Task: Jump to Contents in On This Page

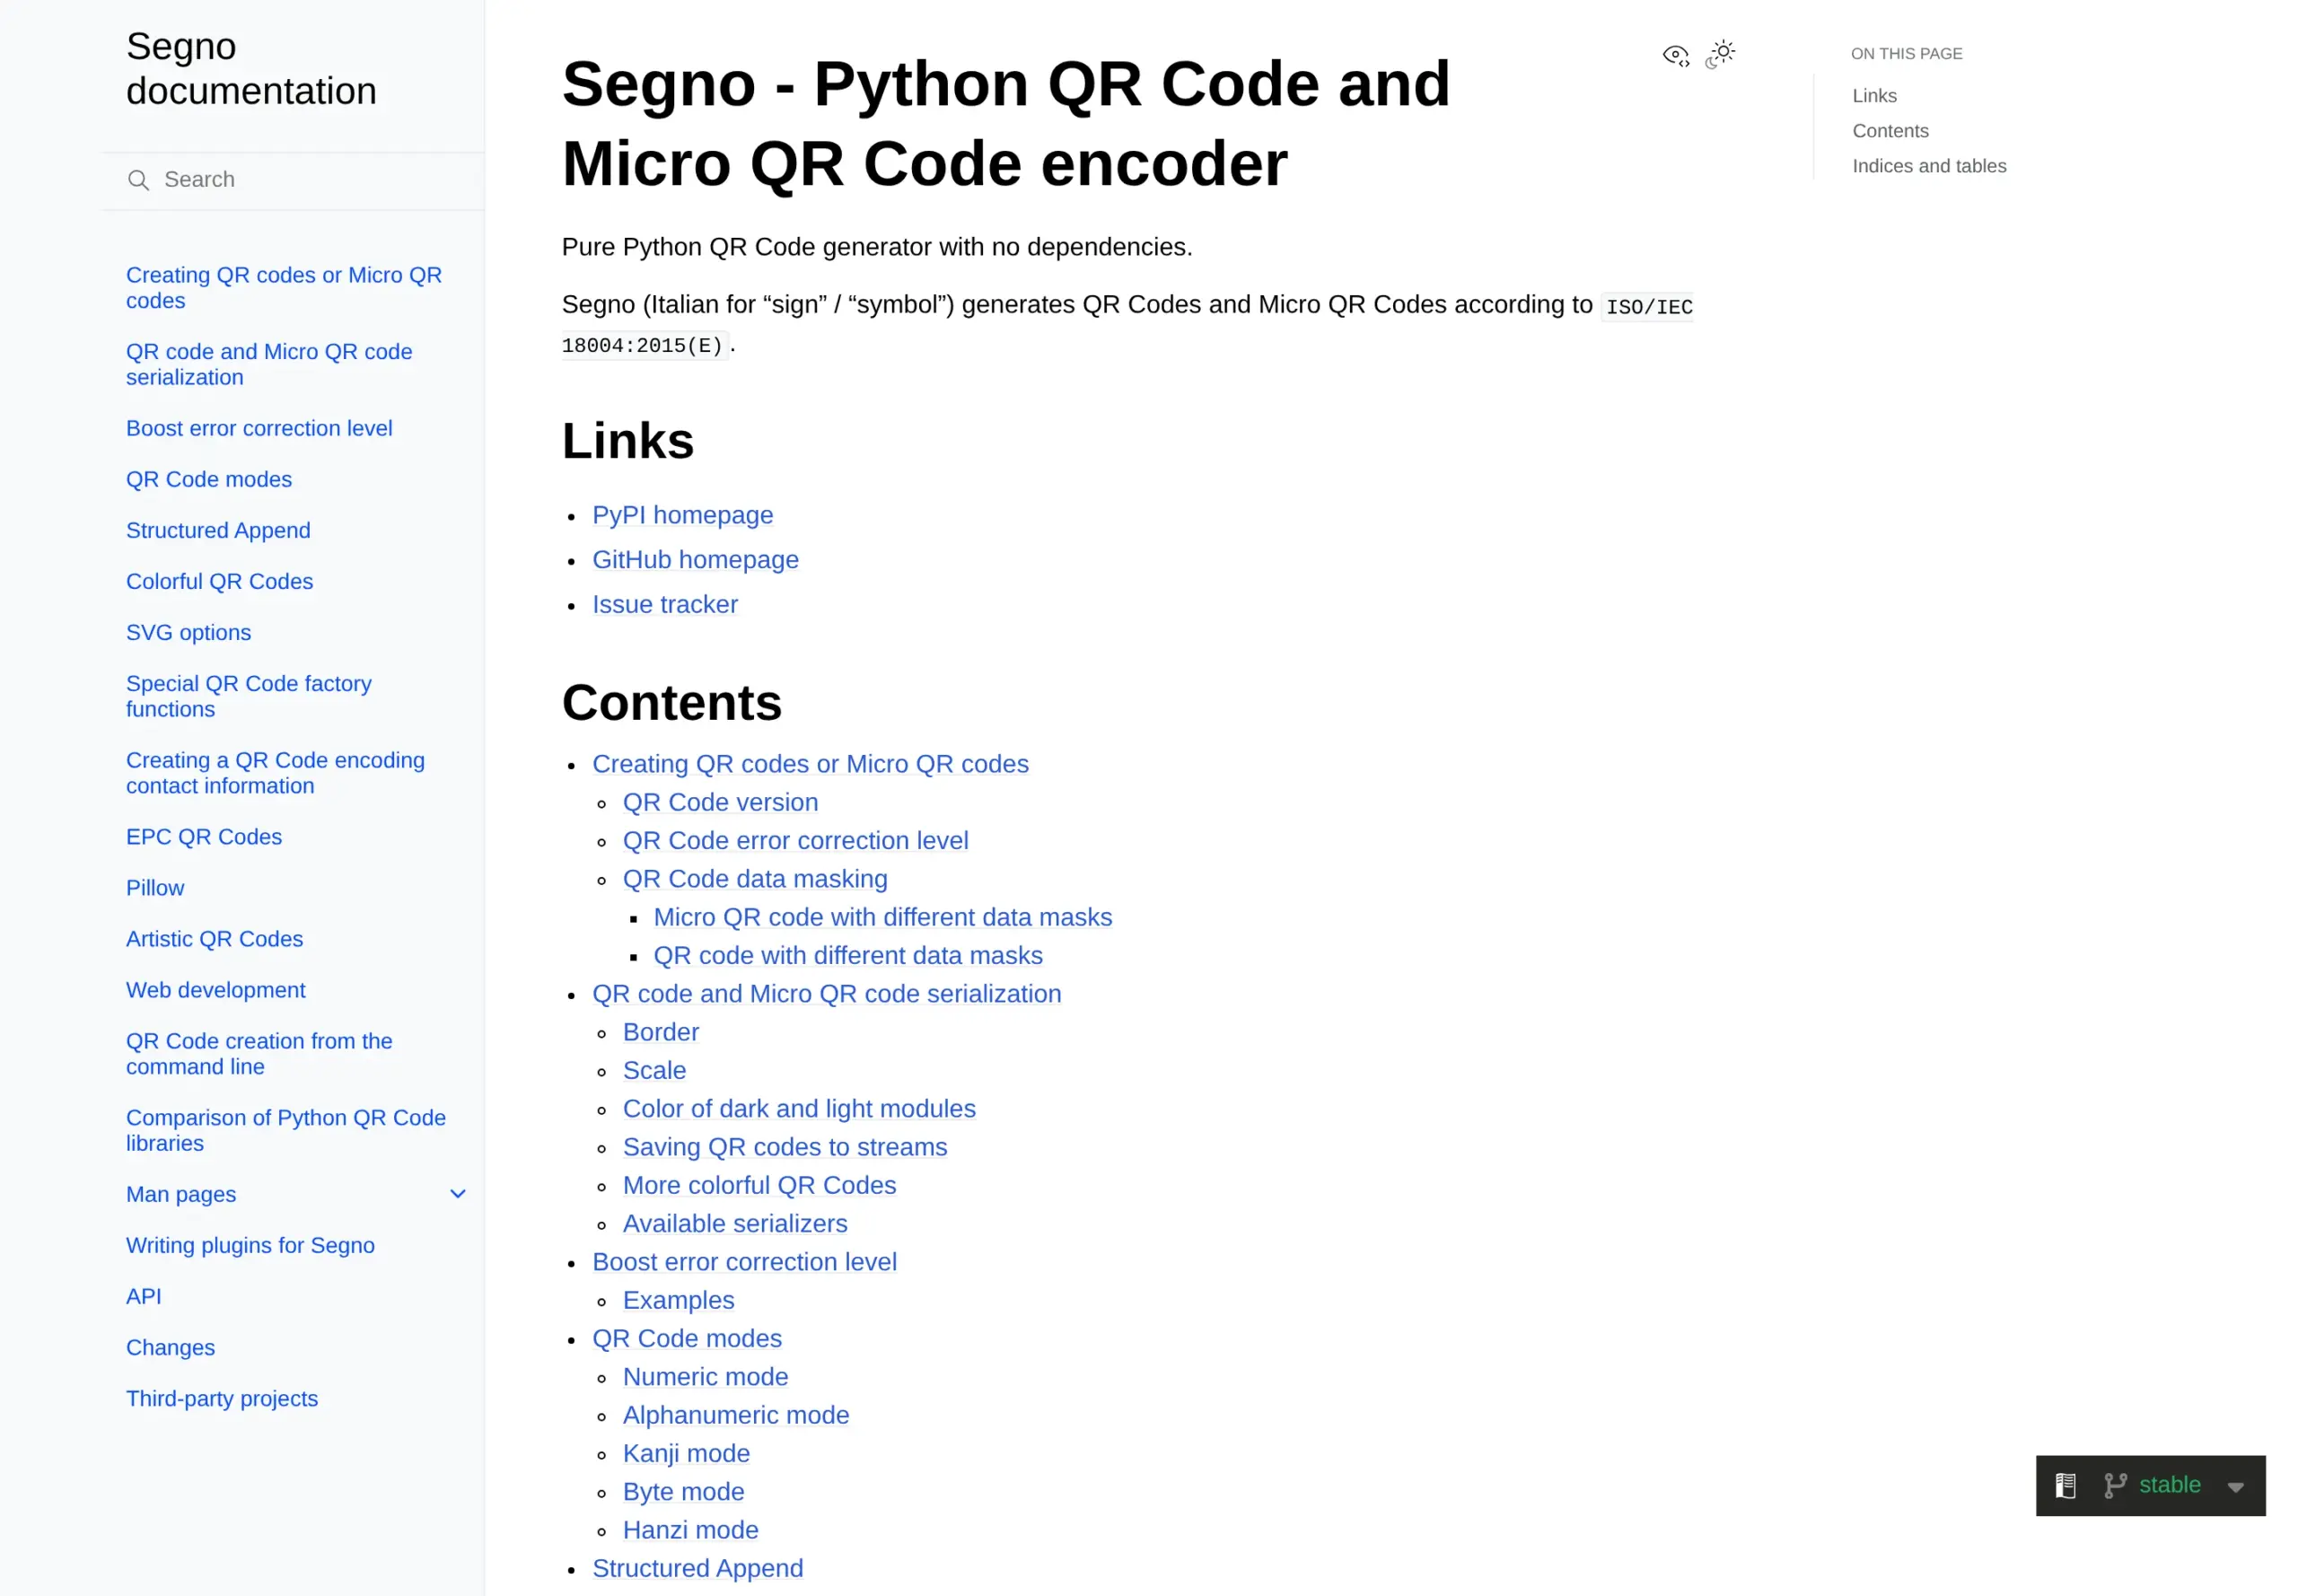Action: click(x=1890, y=131)
